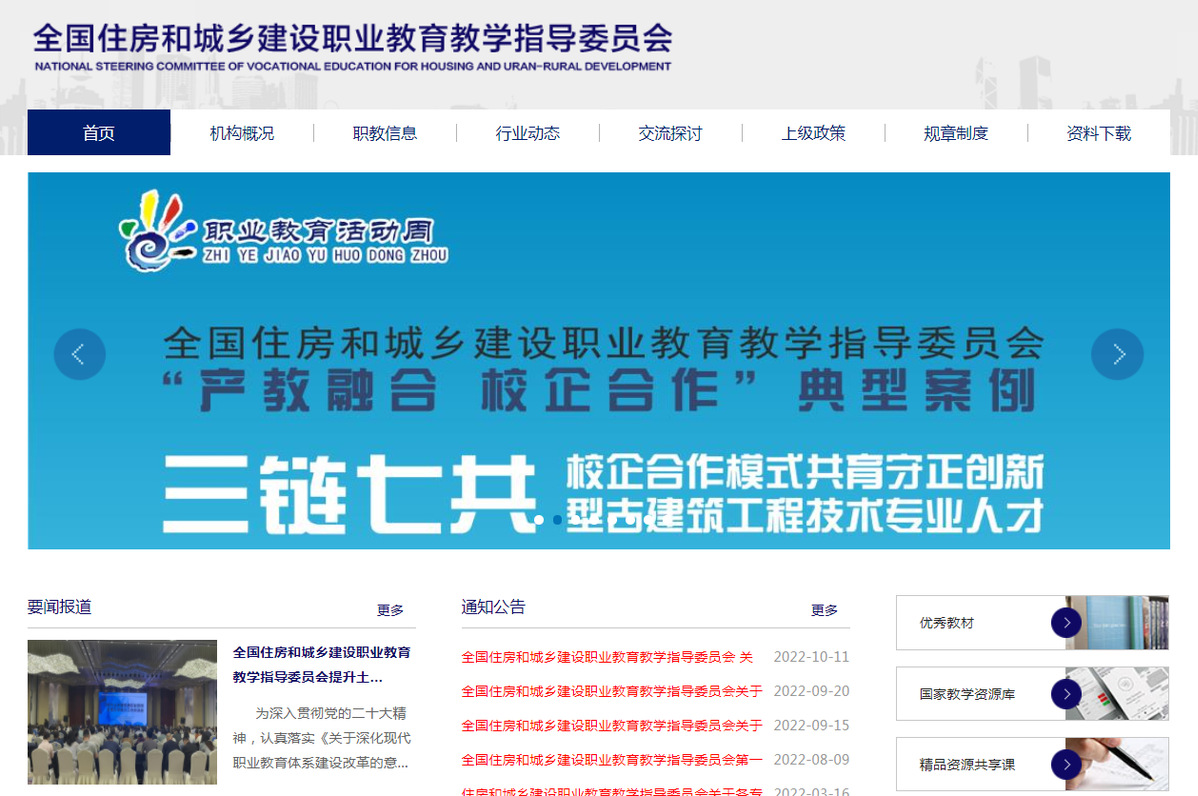Click the conference photo thumbnail under 要闻报道
The height and width of the screenshot is (796, 1198).
pos(122,712)
